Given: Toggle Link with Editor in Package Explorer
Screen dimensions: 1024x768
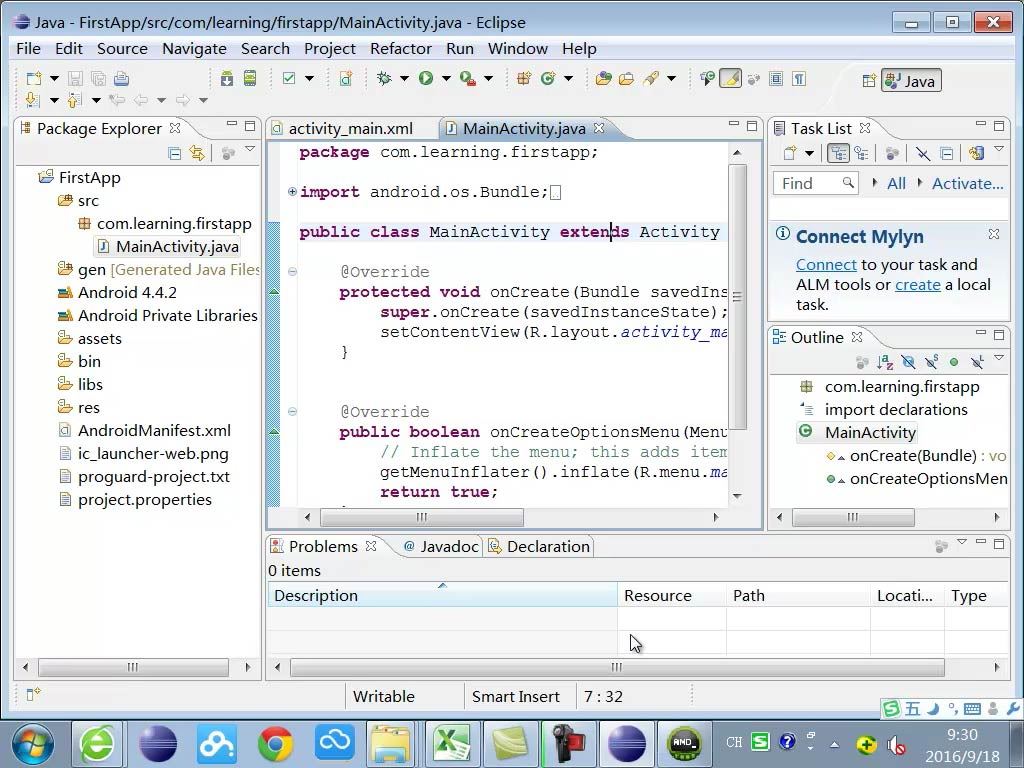Looking at the screenshot, I should 197,153.
